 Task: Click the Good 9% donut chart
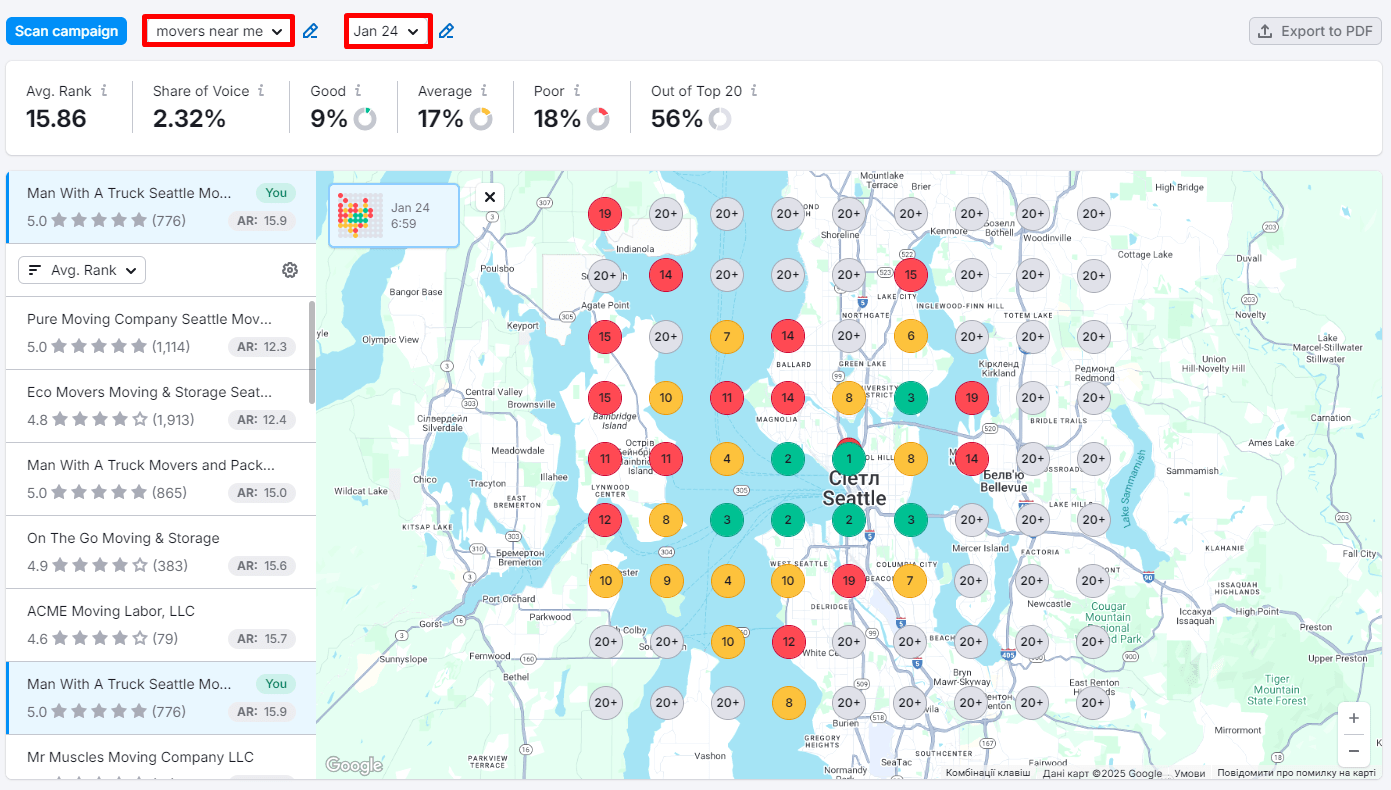pos(365,119)
